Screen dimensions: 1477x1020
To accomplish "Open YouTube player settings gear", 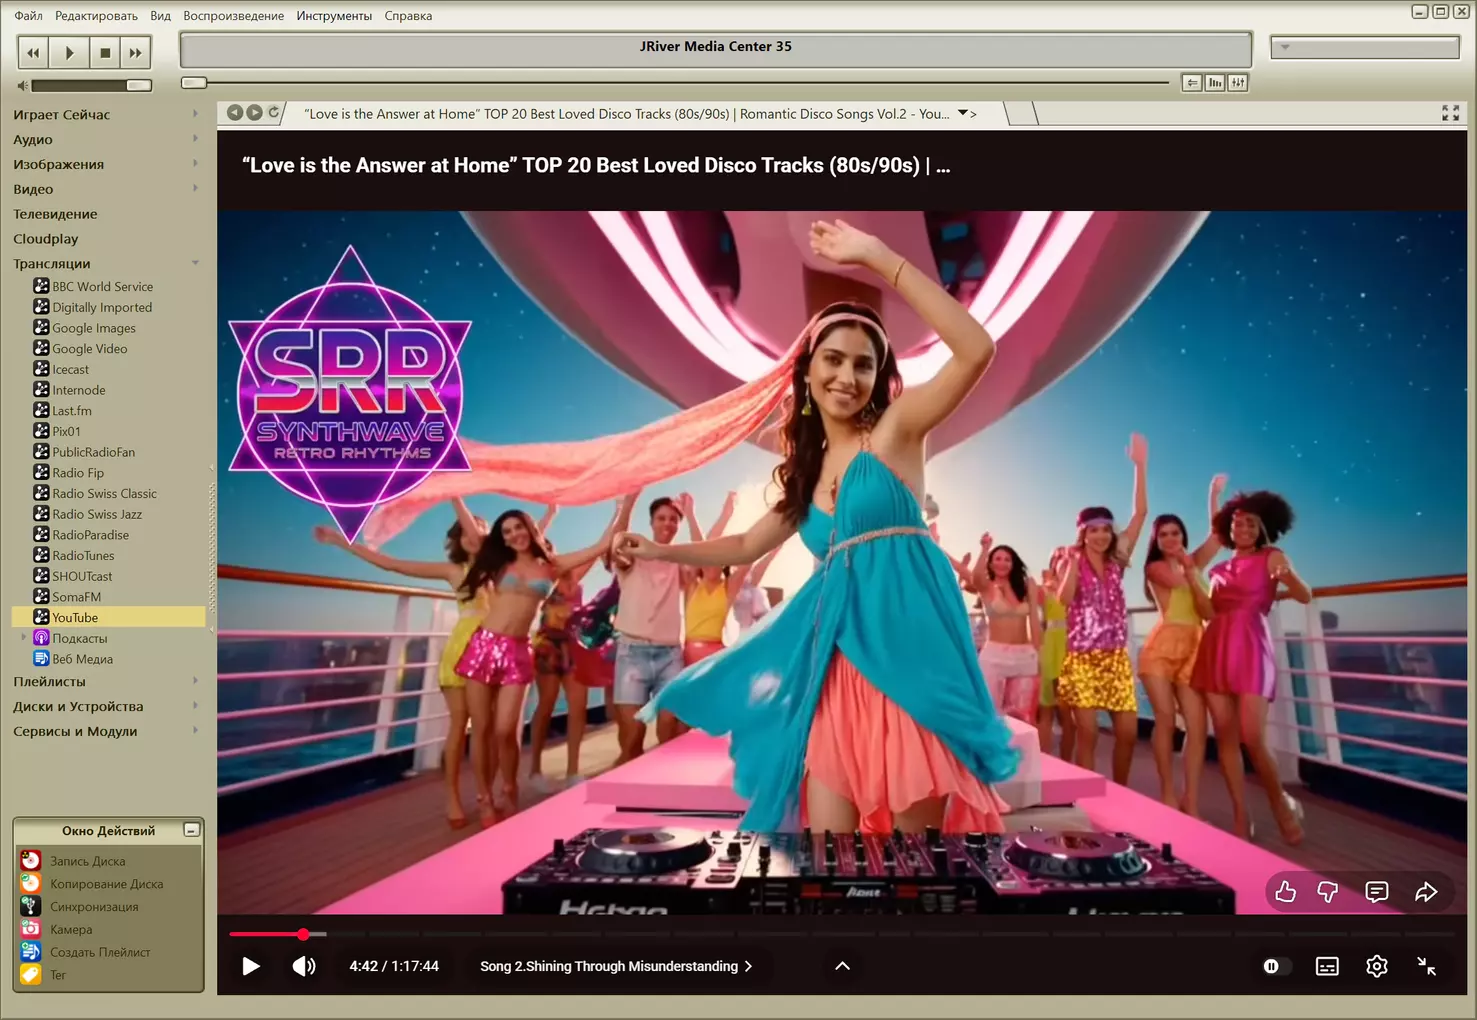I will (x=1377, y=966).
